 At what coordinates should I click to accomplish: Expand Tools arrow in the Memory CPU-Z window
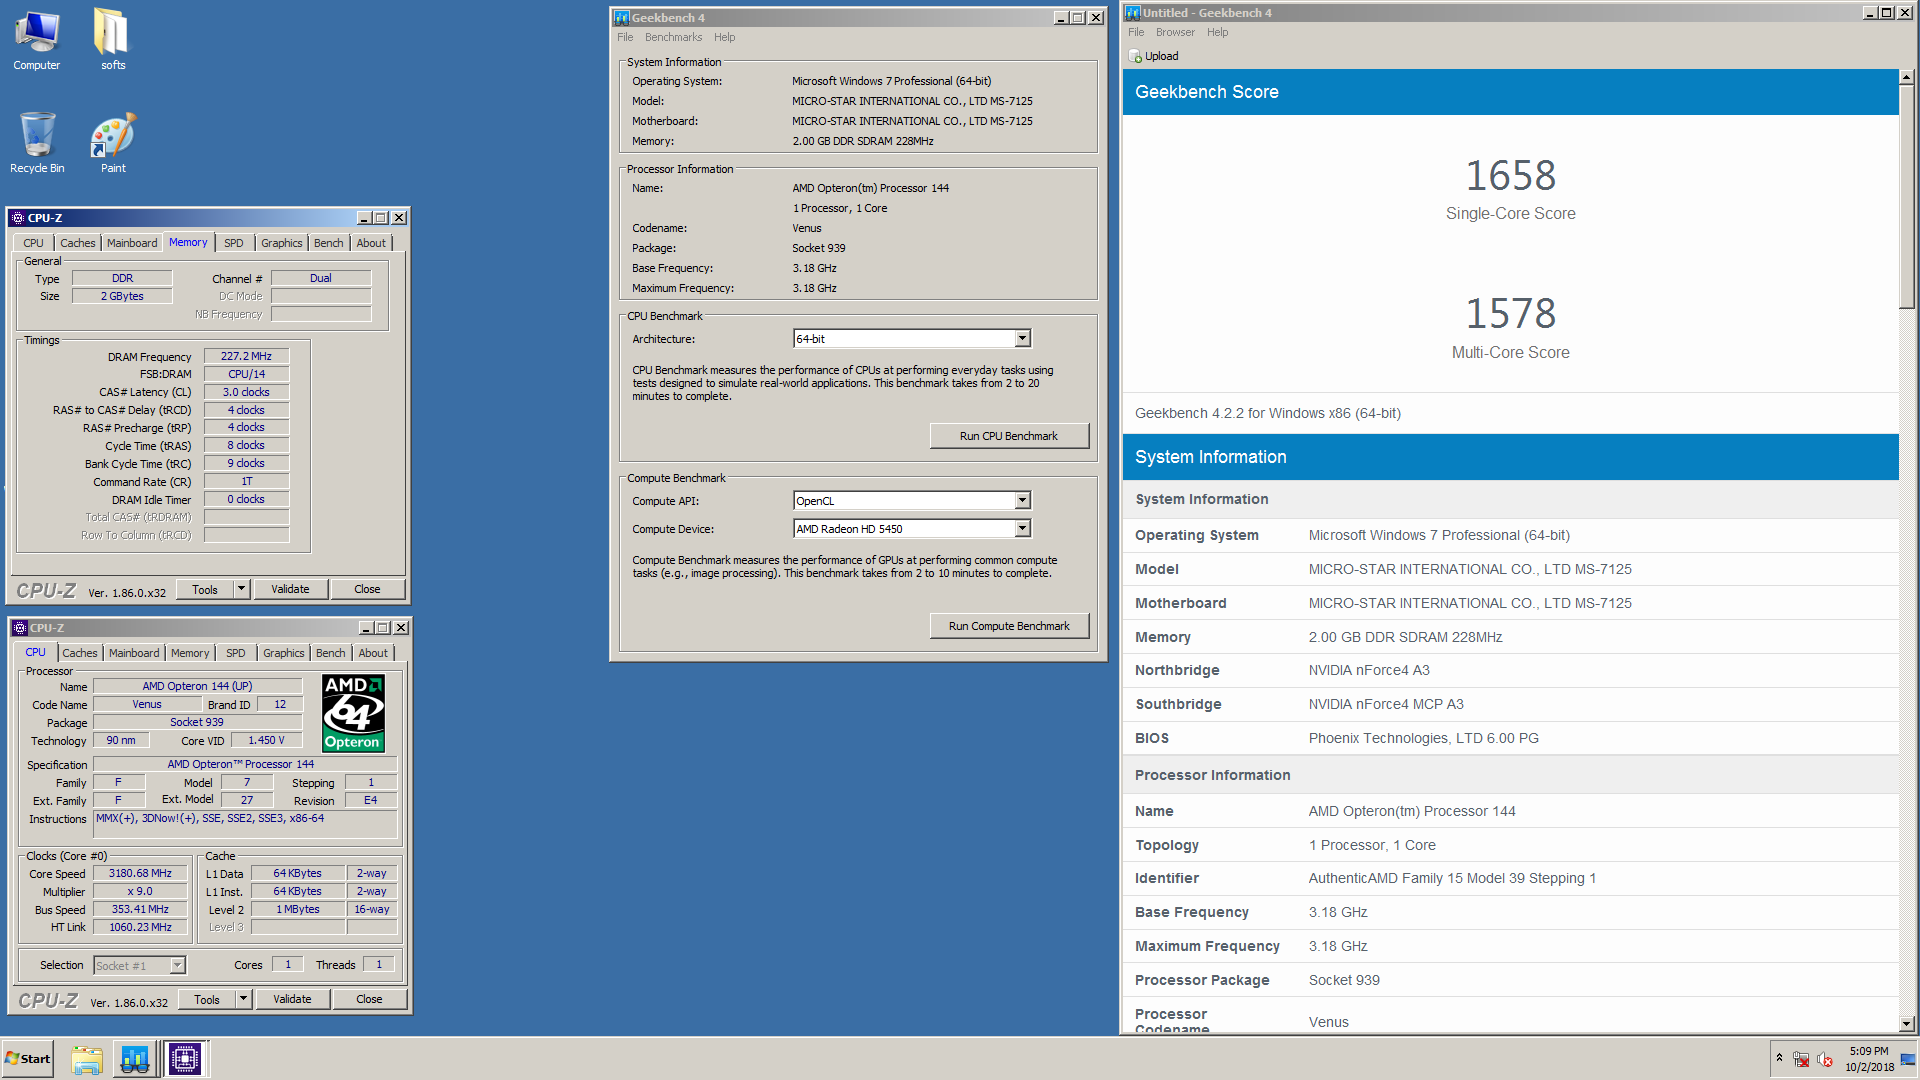[x=241, y=589]
